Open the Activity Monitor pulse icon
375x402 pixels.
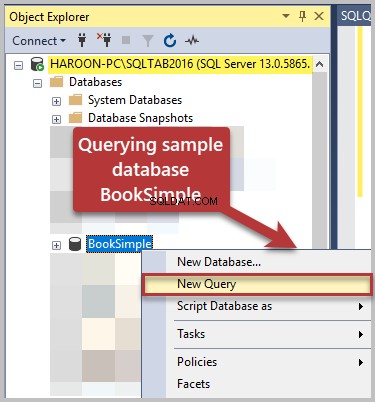coord(192,41)
